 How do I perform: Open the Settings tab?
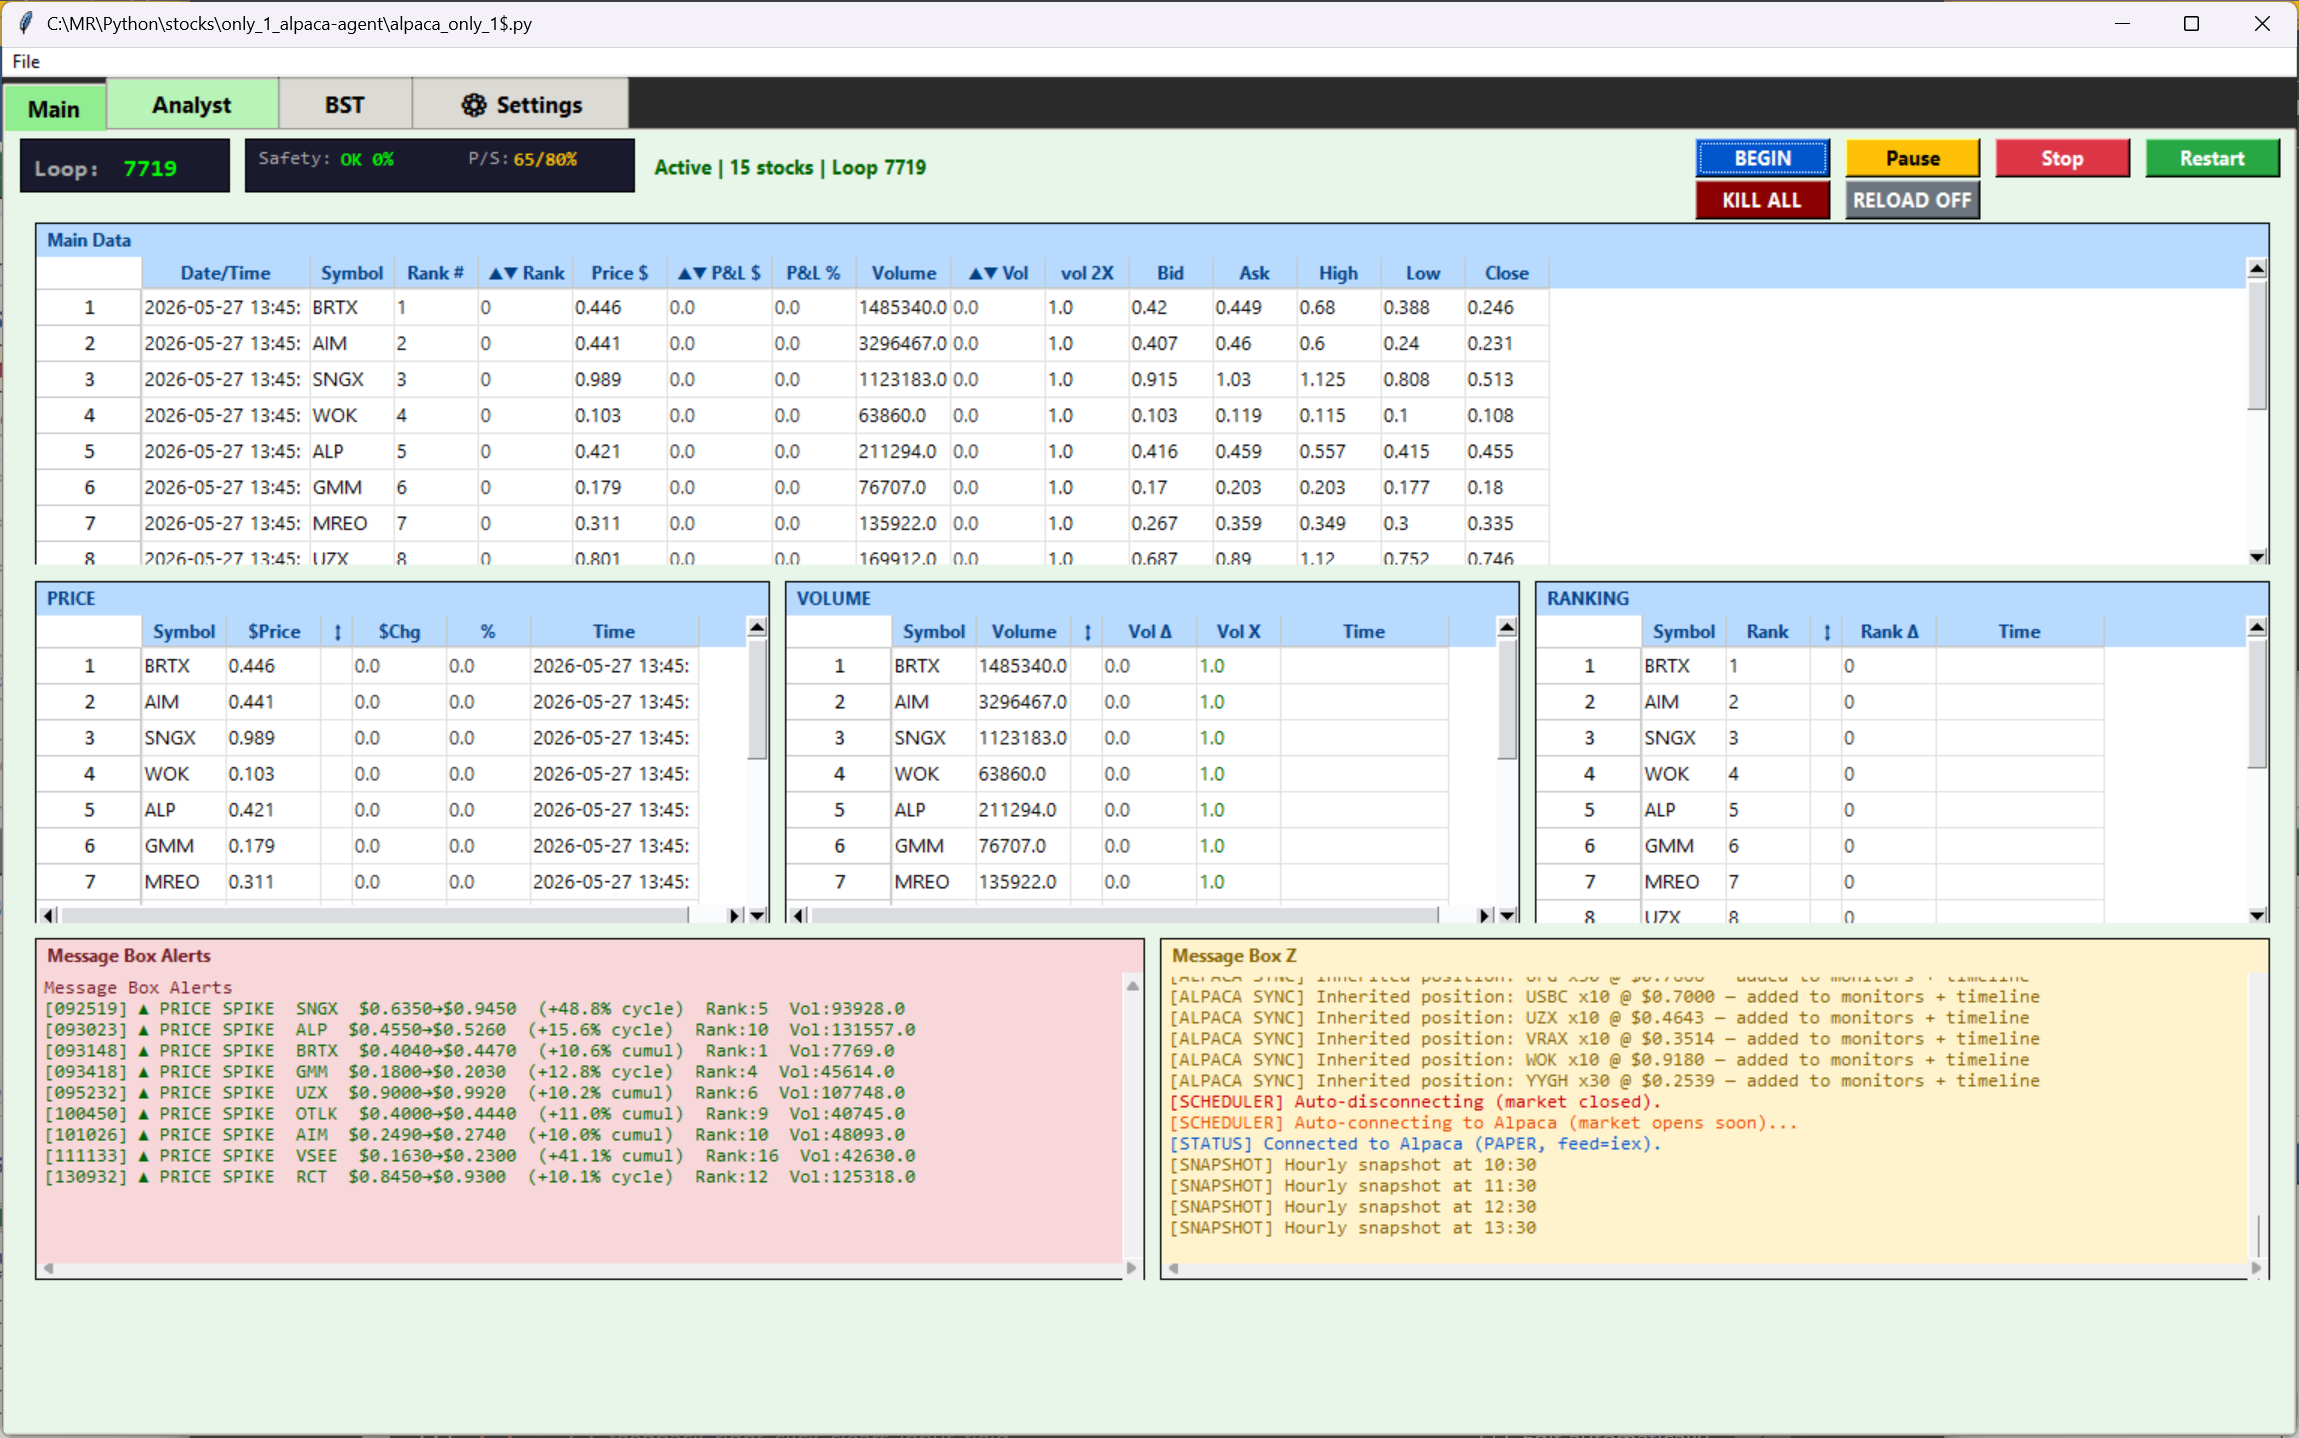click(521, 105)
